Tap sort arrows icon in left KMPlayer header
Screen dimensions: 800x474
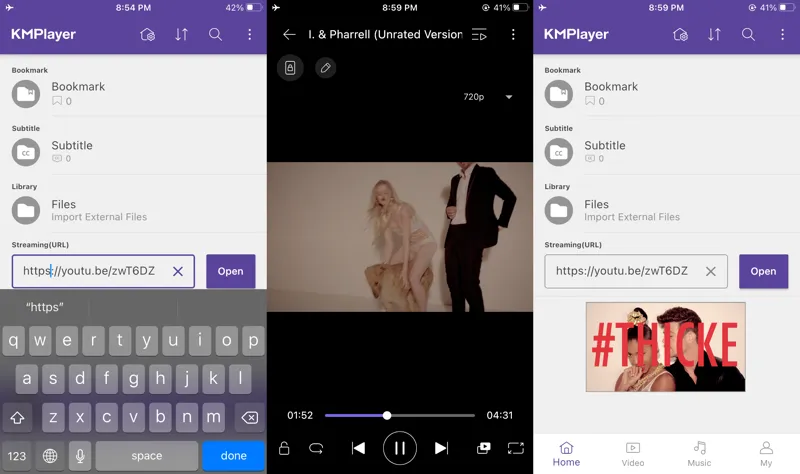tap(182, 35)
